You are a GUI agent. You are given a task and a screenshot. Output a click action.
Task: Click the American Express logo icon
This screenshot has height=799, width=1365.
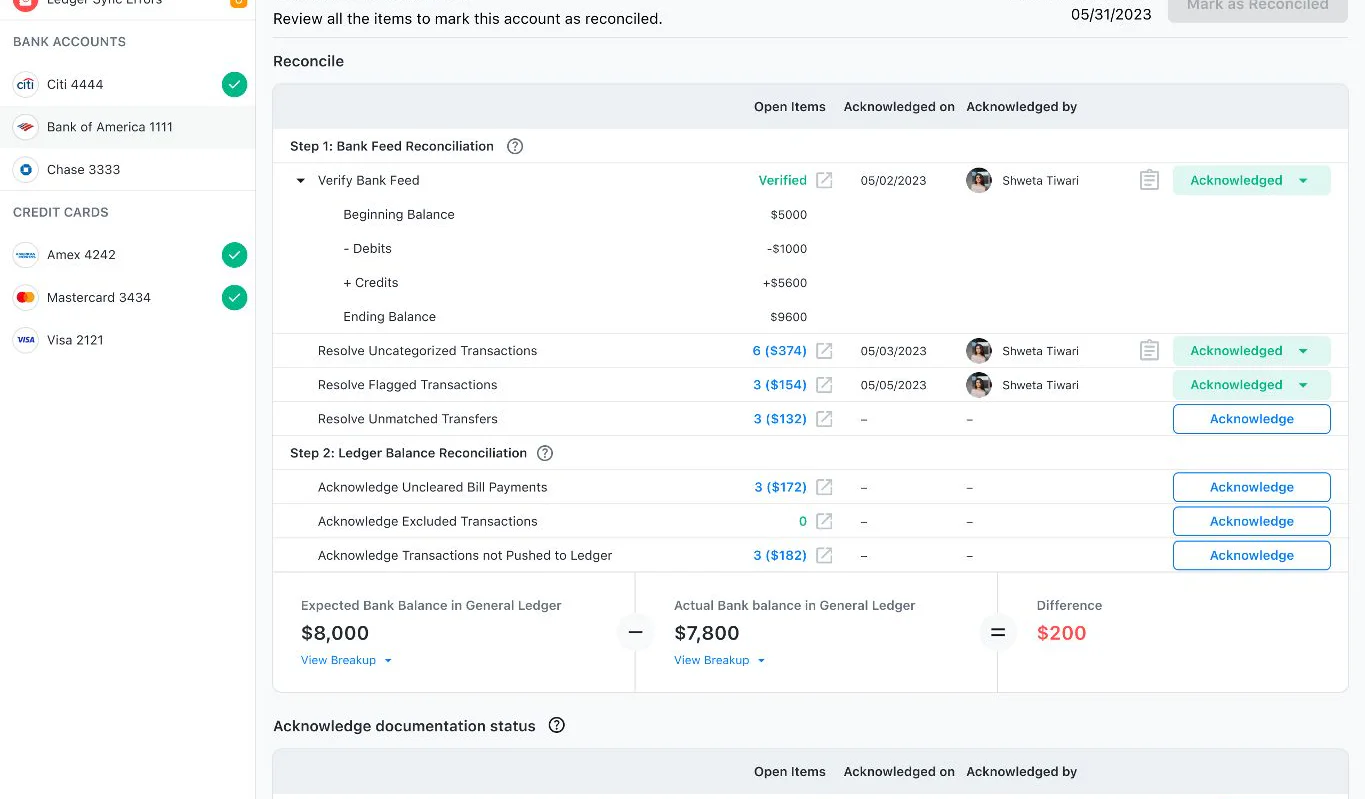[x=25, y=255]
